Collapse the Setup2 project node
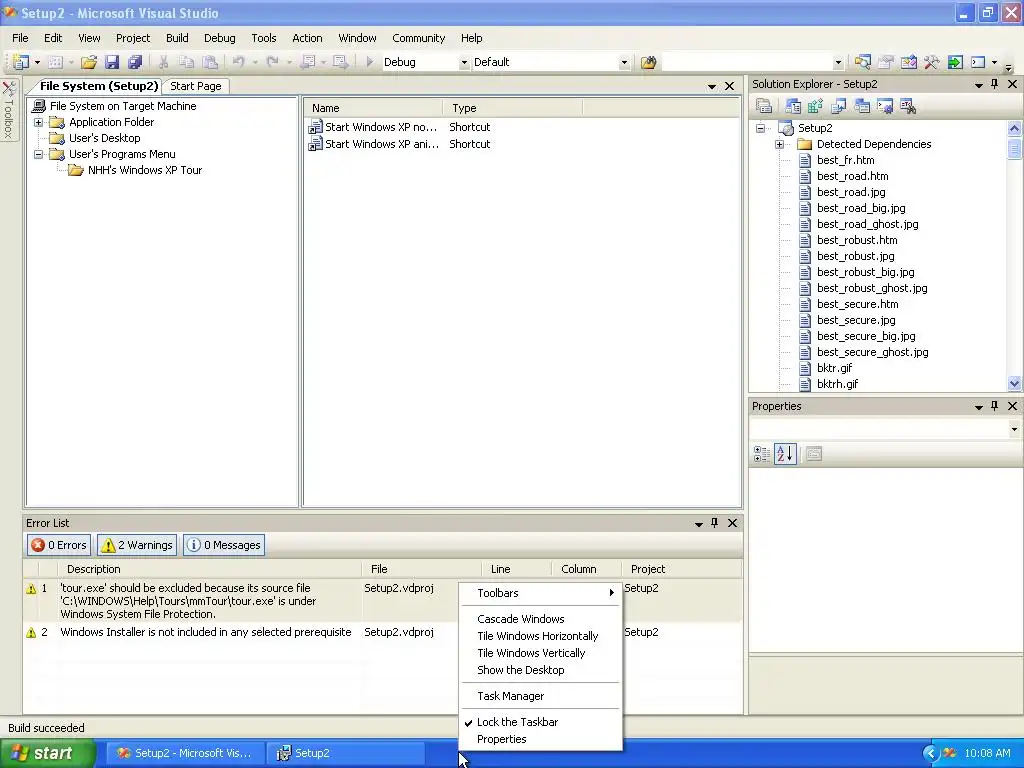Image resolution: width=1024 pixels, height=768 pixels. coord(760,128)
